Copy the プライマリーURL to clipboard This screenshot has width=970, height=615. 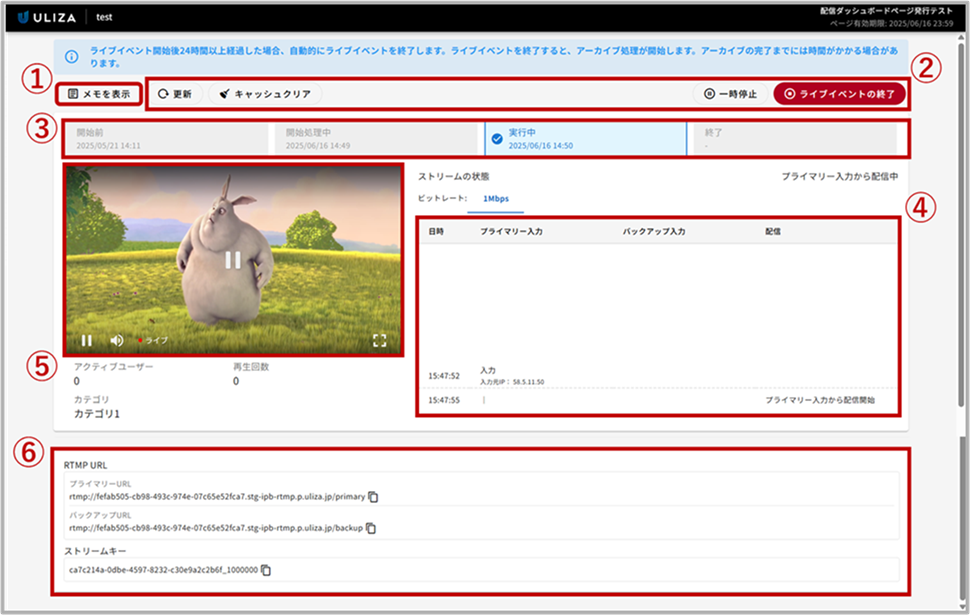[x=373, y=497]
